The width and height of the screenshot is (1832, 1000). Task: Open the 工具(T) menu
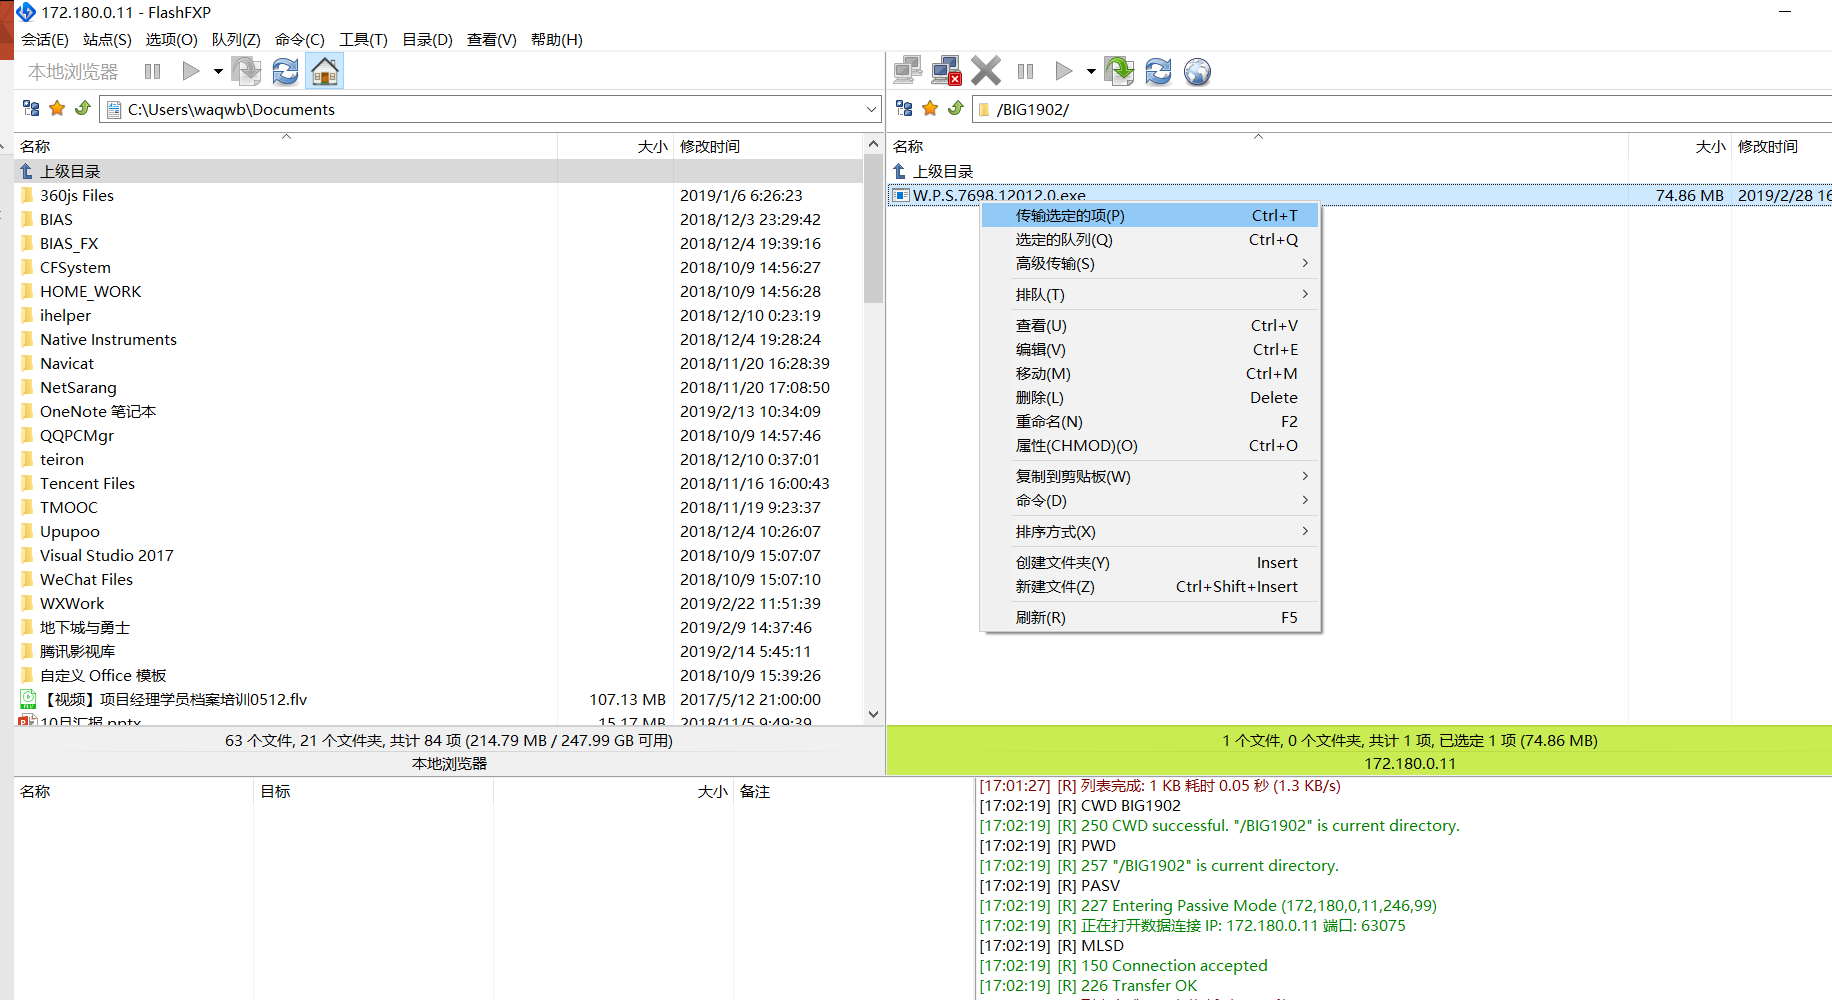(x=363, y=39)
